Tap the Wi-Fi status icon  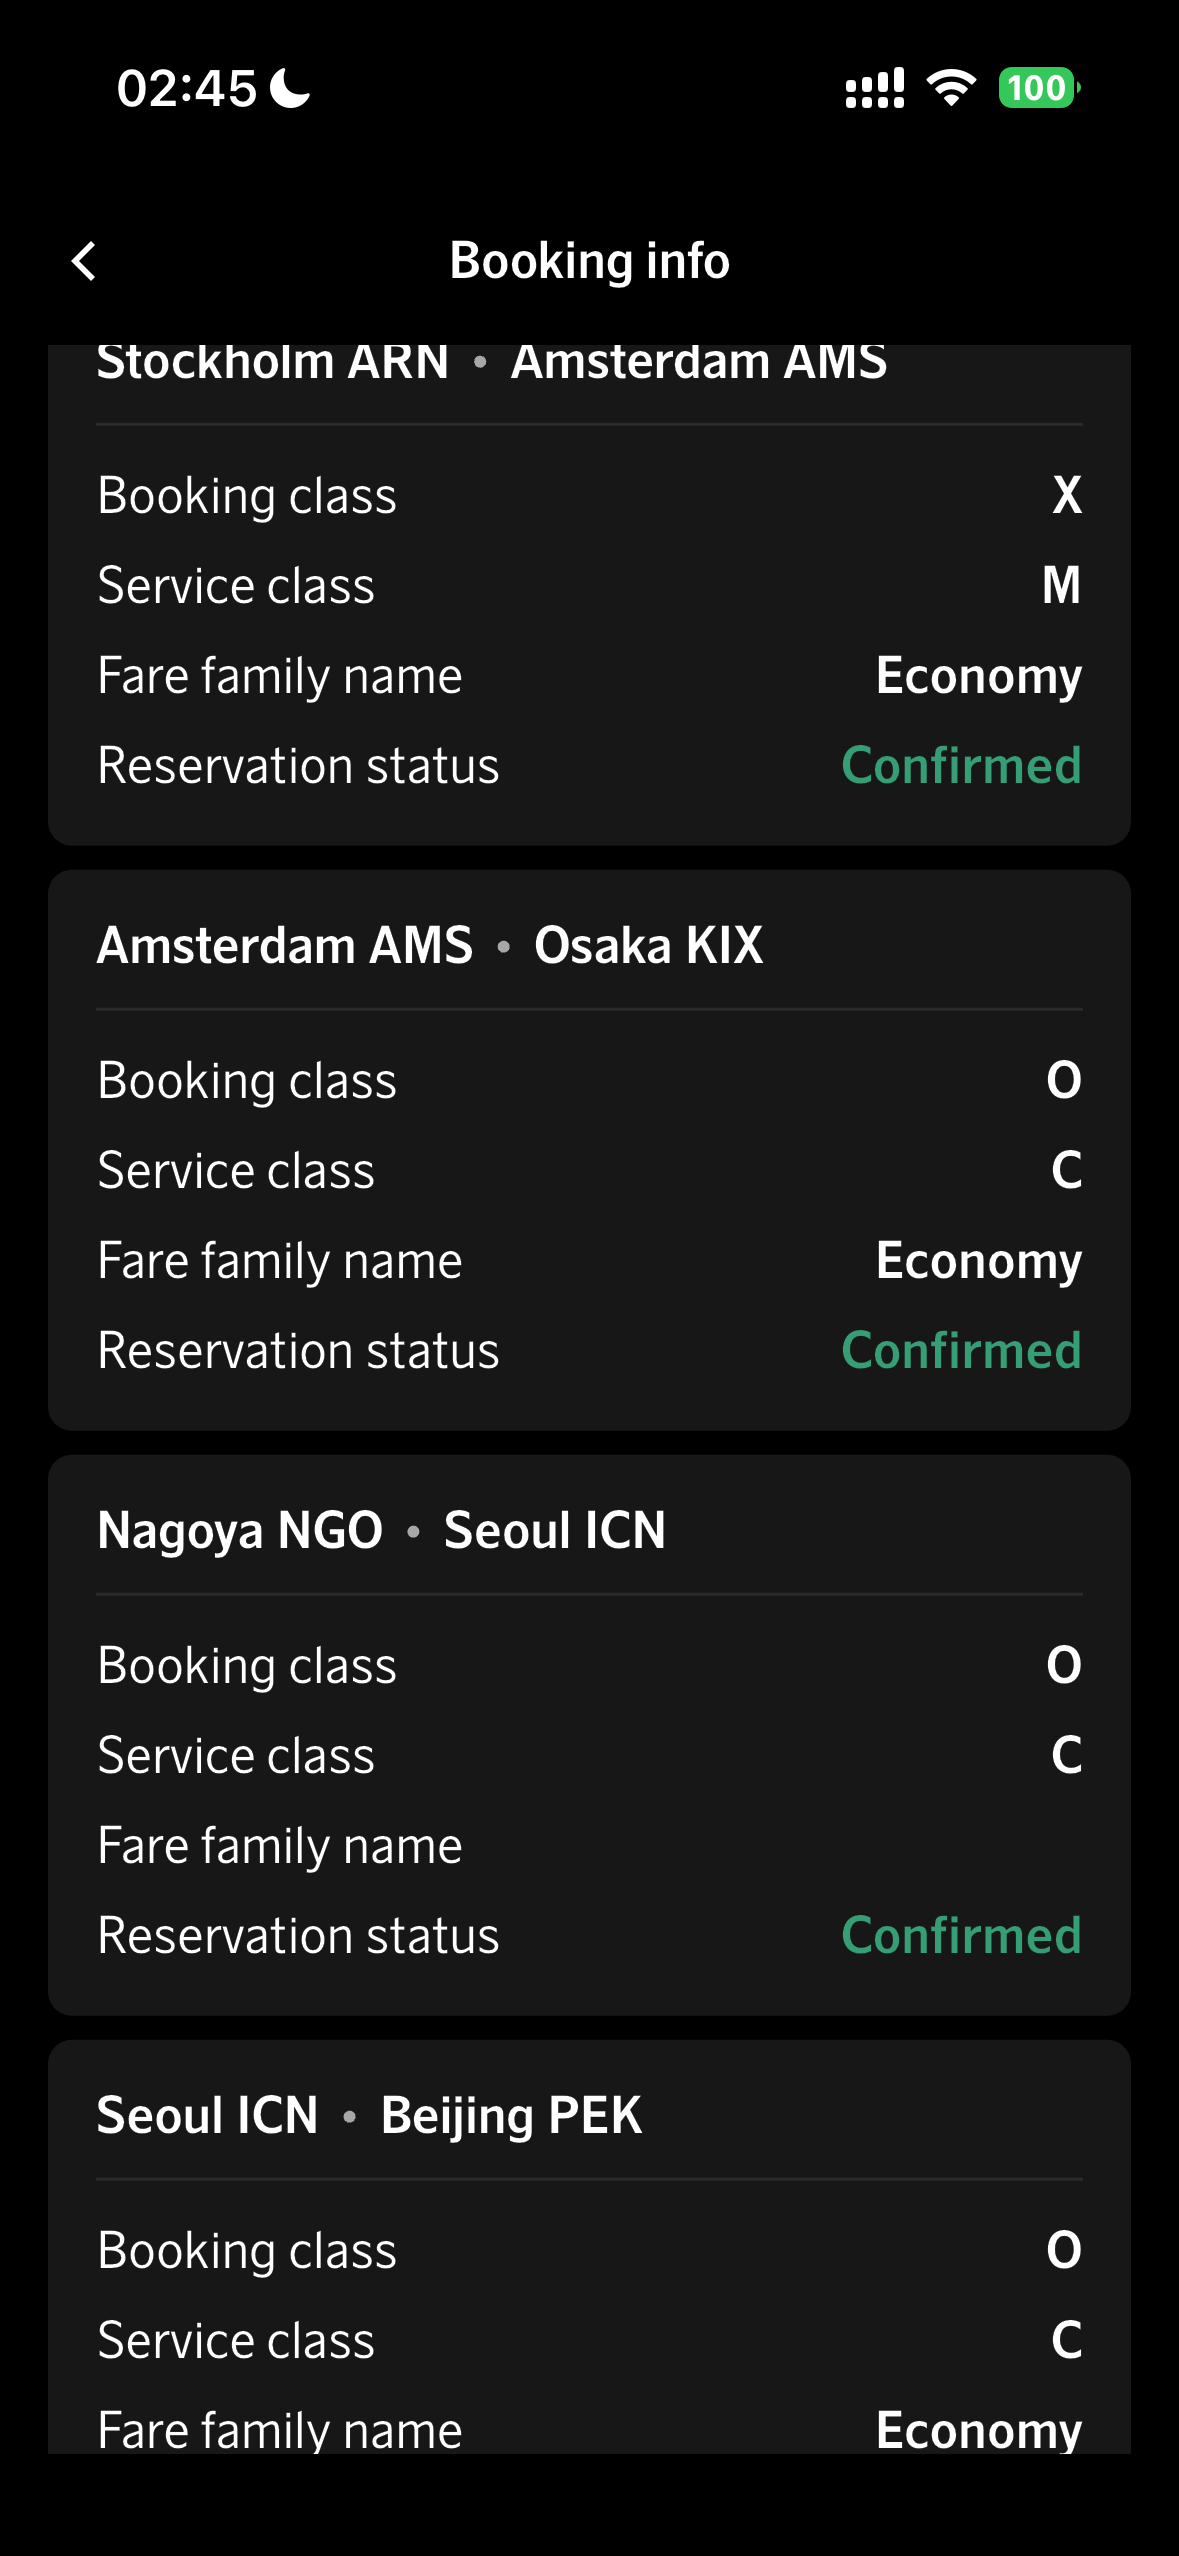pyautogui.click(x=951, y=88)
